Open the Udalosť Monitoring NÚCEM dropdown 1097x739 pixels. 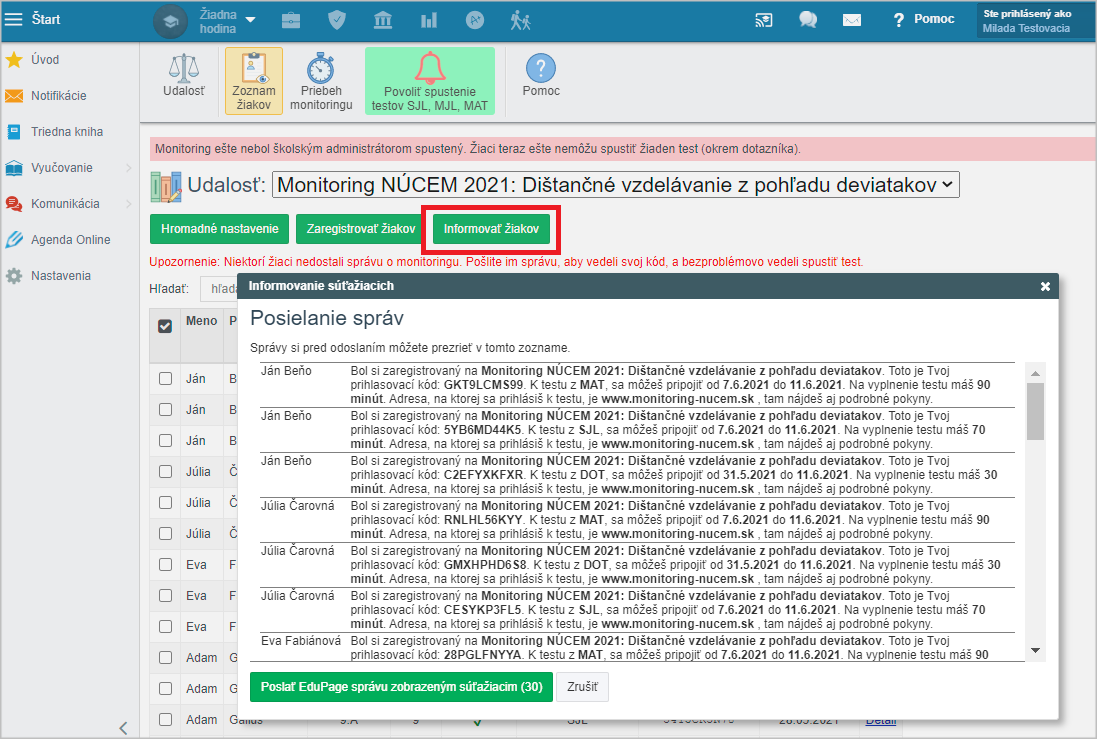tap(615, 185)
